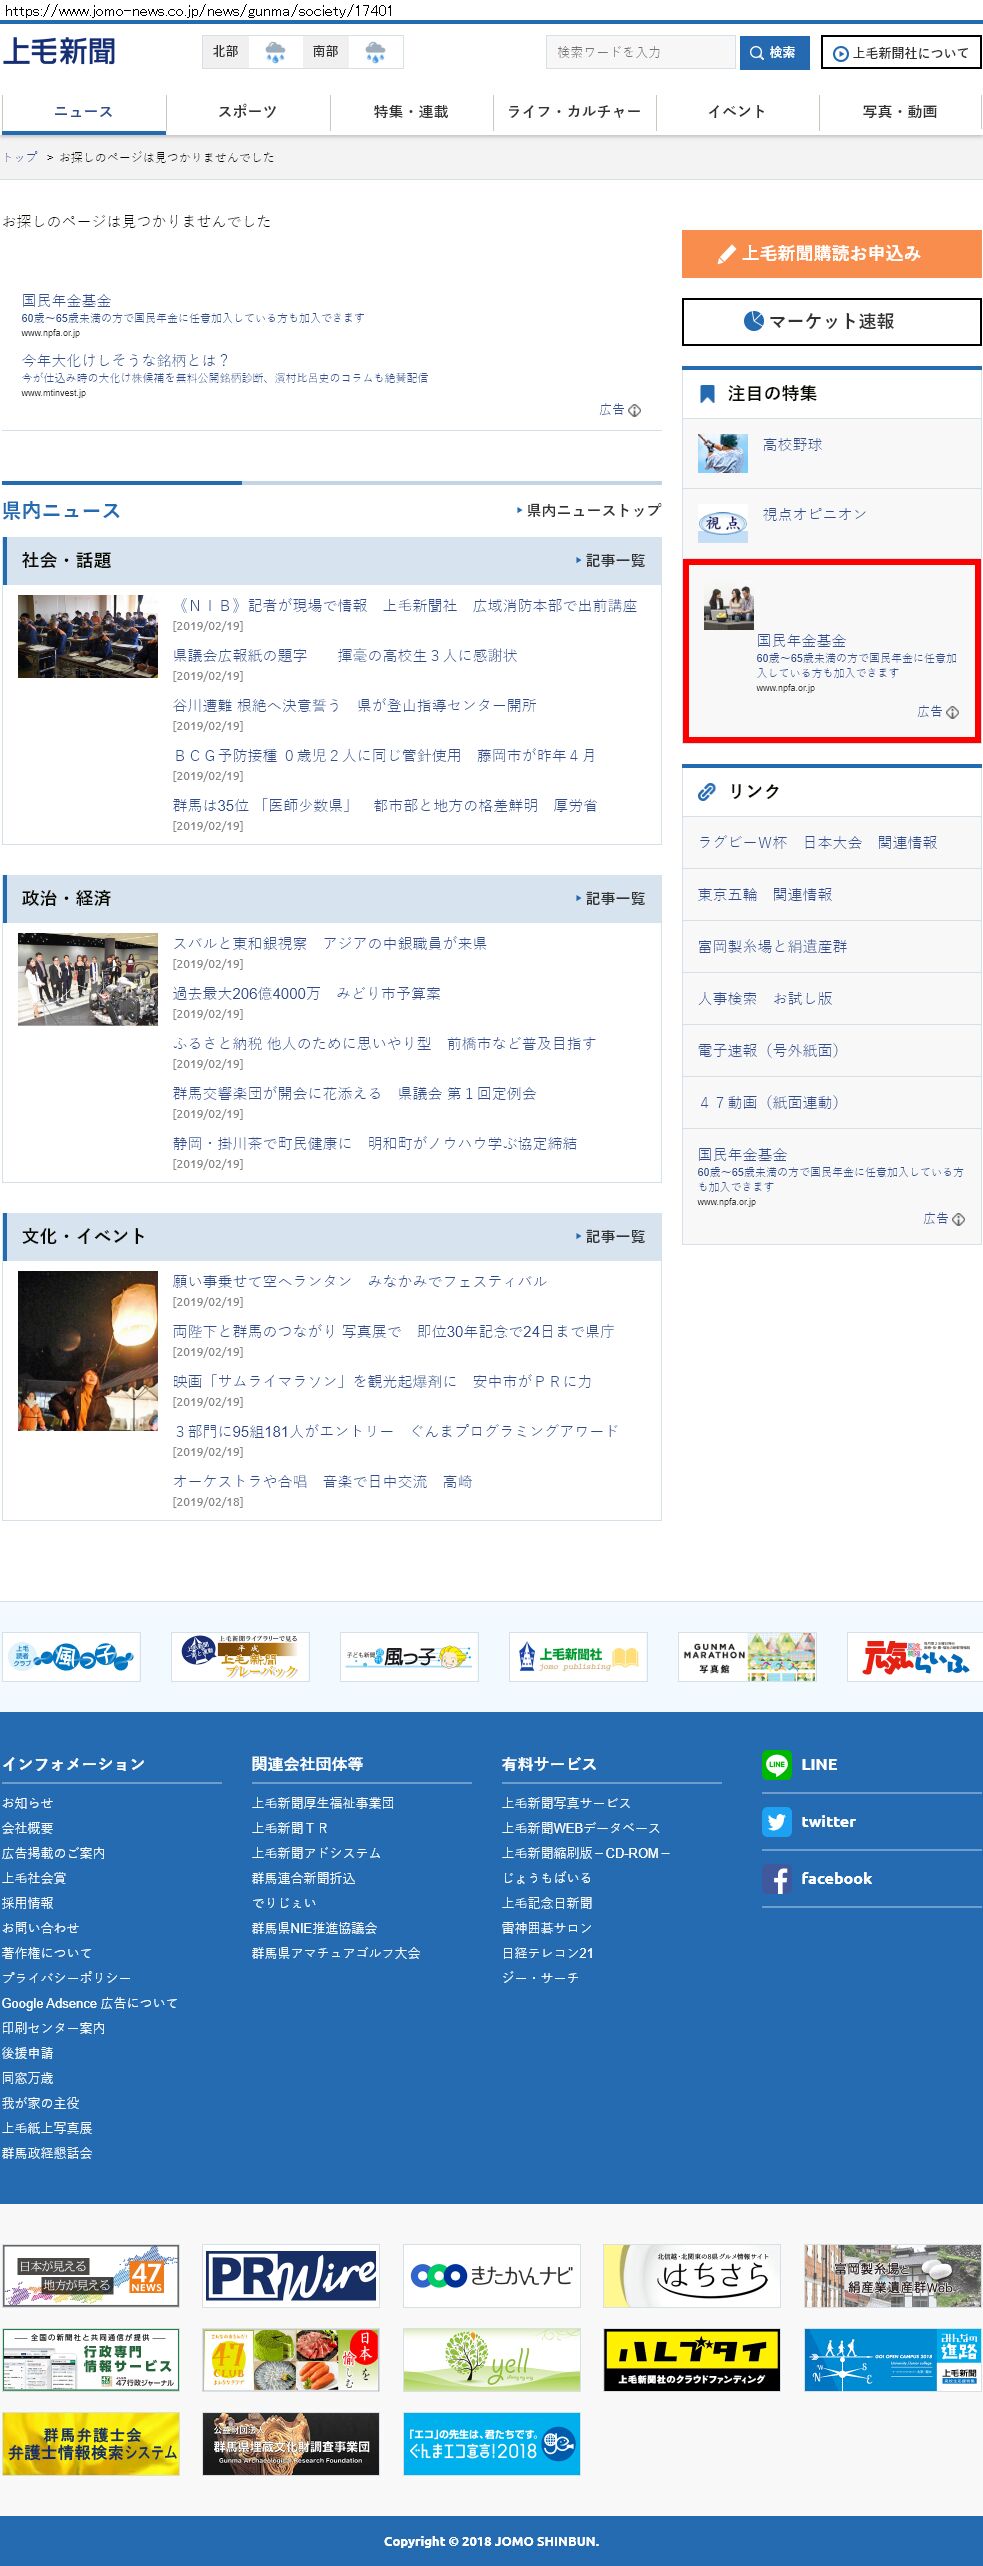
Task: Click 広告 info icon under リンク list ad
Action: pos(958,1219)
